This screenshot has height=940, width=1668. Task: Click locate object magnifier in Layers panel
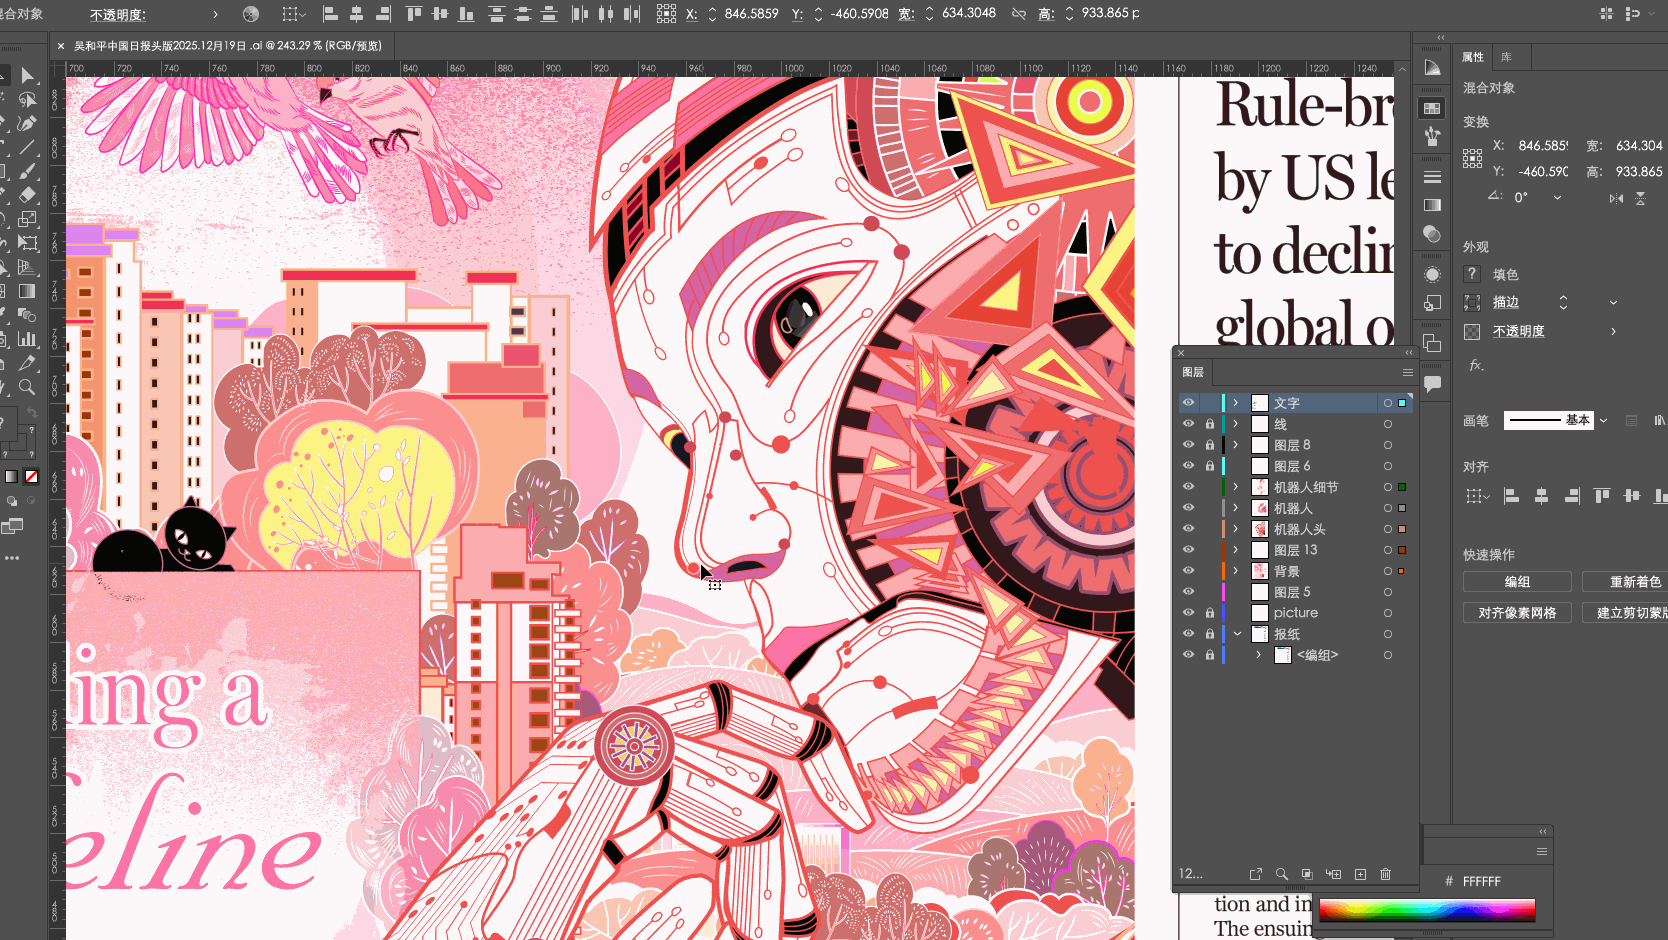tap(1281, 874)
